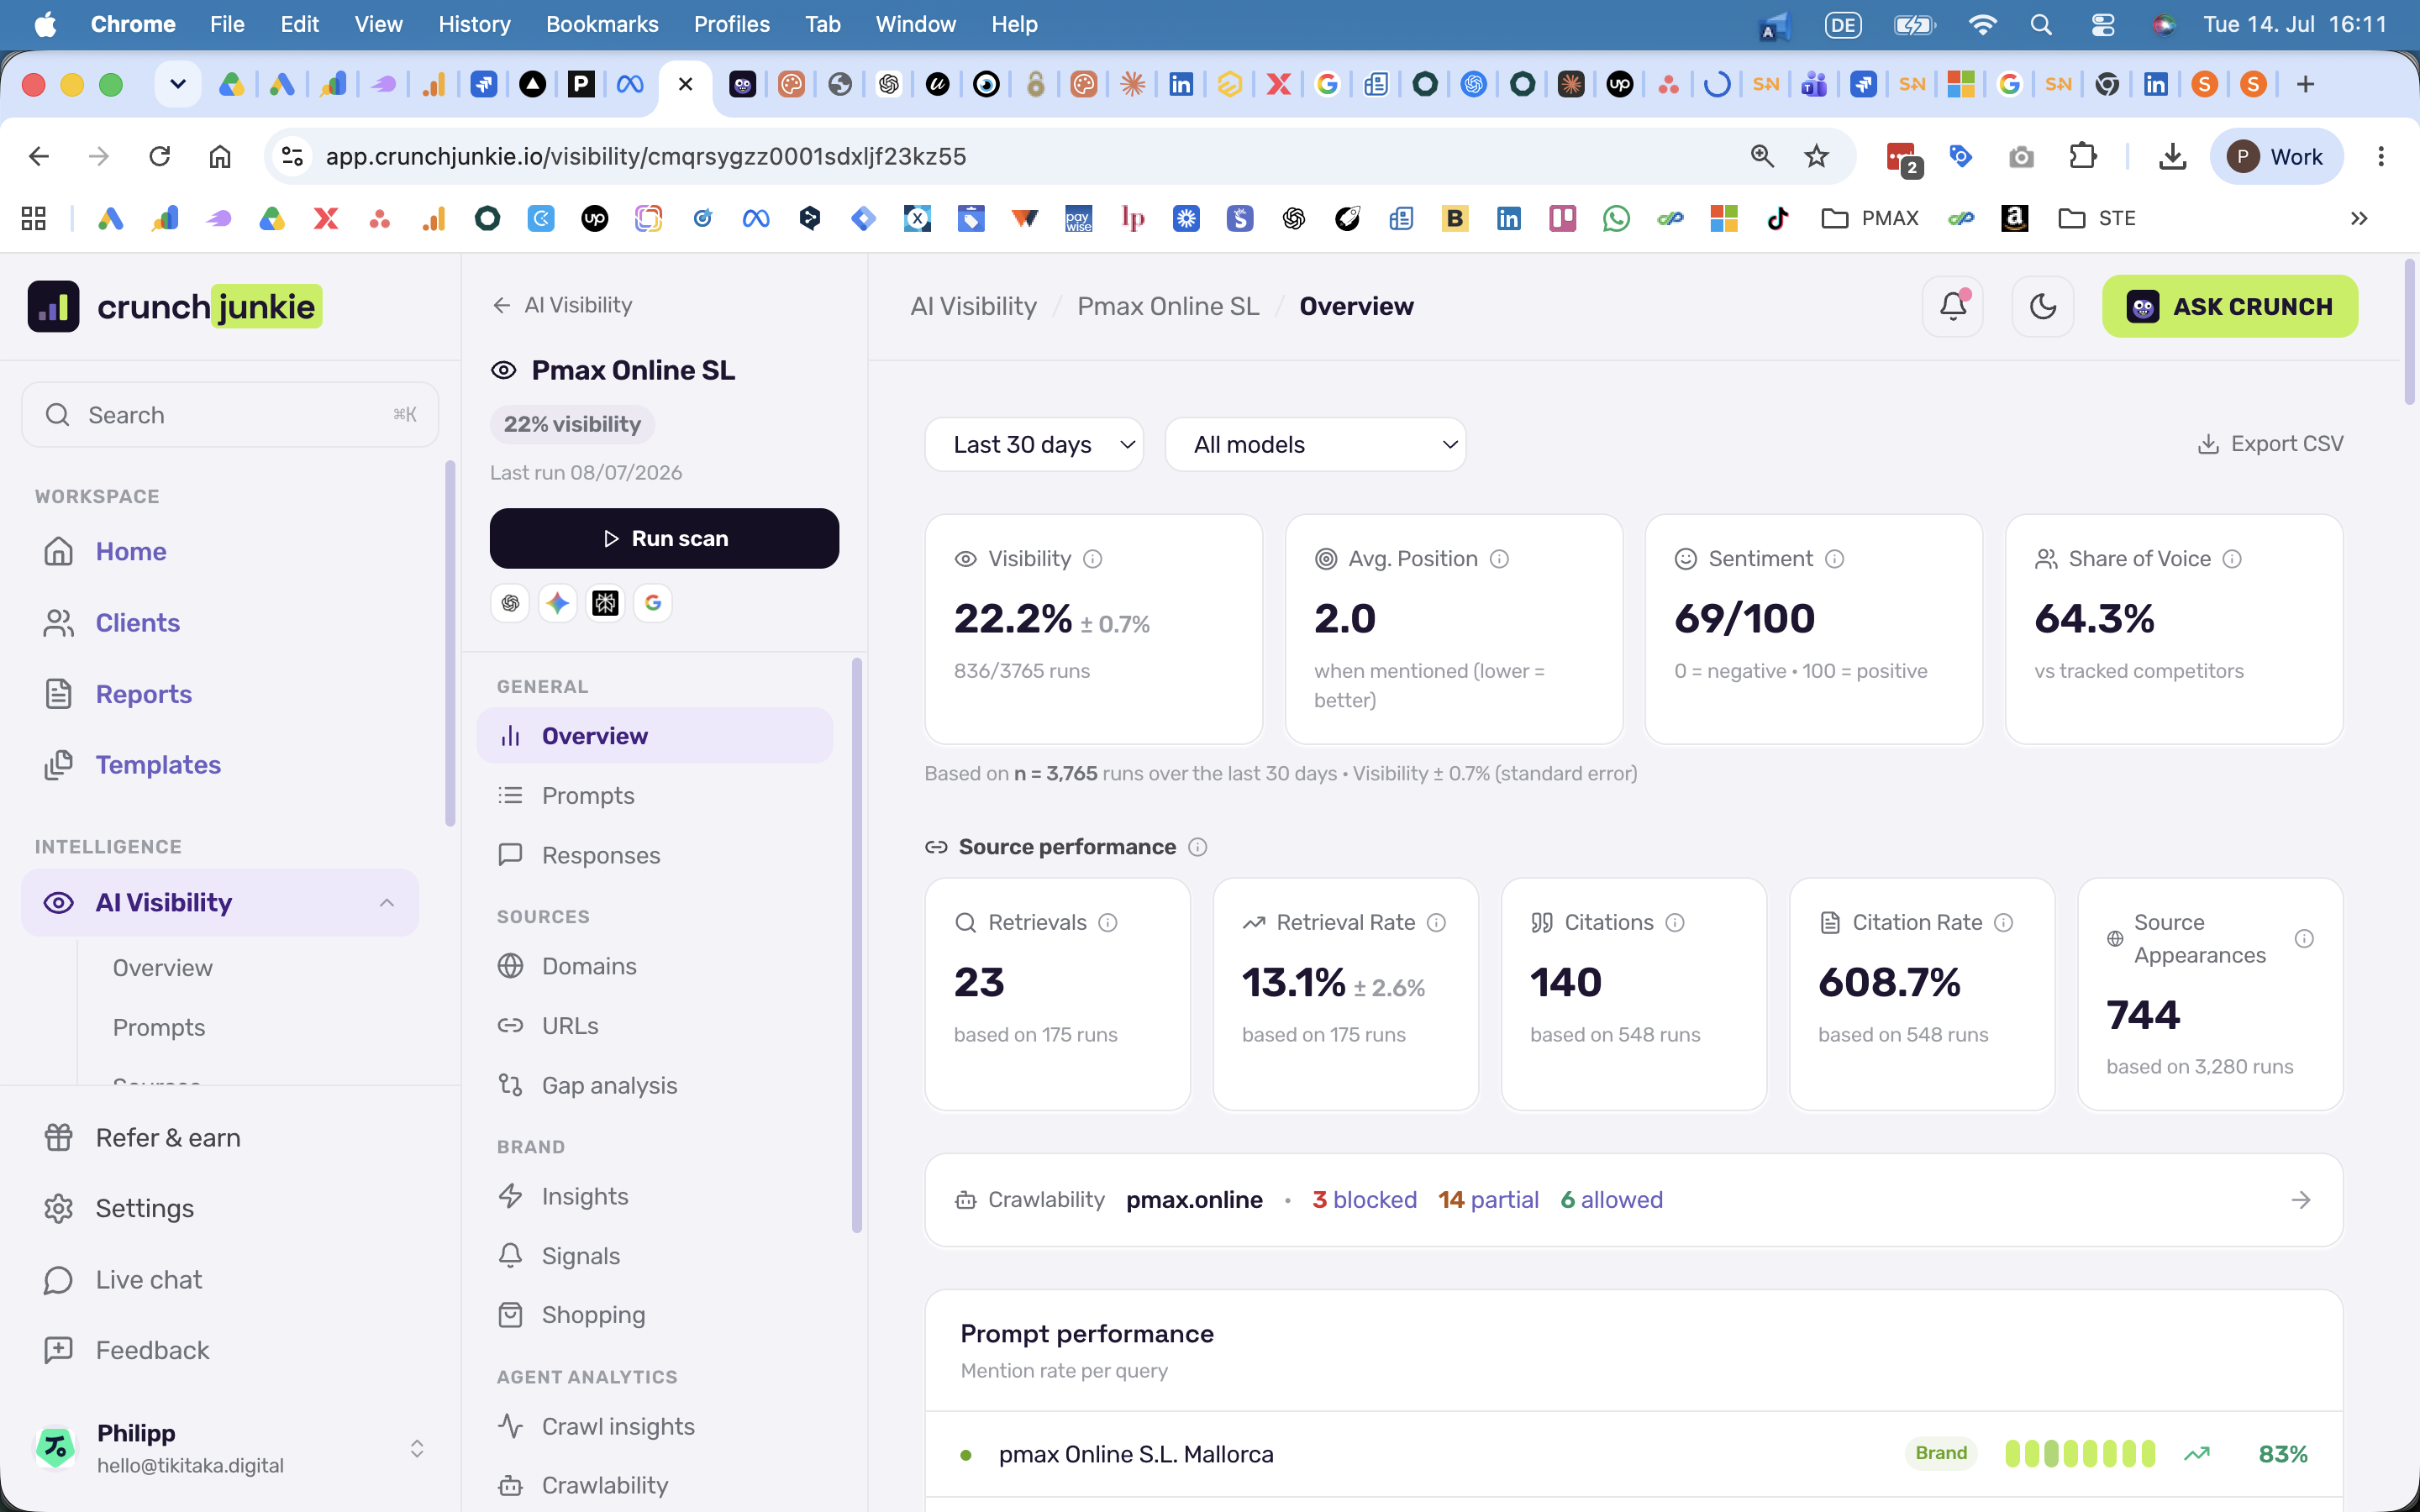Show info for Source Appearances
2420x1512 pixels.
click(x=2304, y=939)
